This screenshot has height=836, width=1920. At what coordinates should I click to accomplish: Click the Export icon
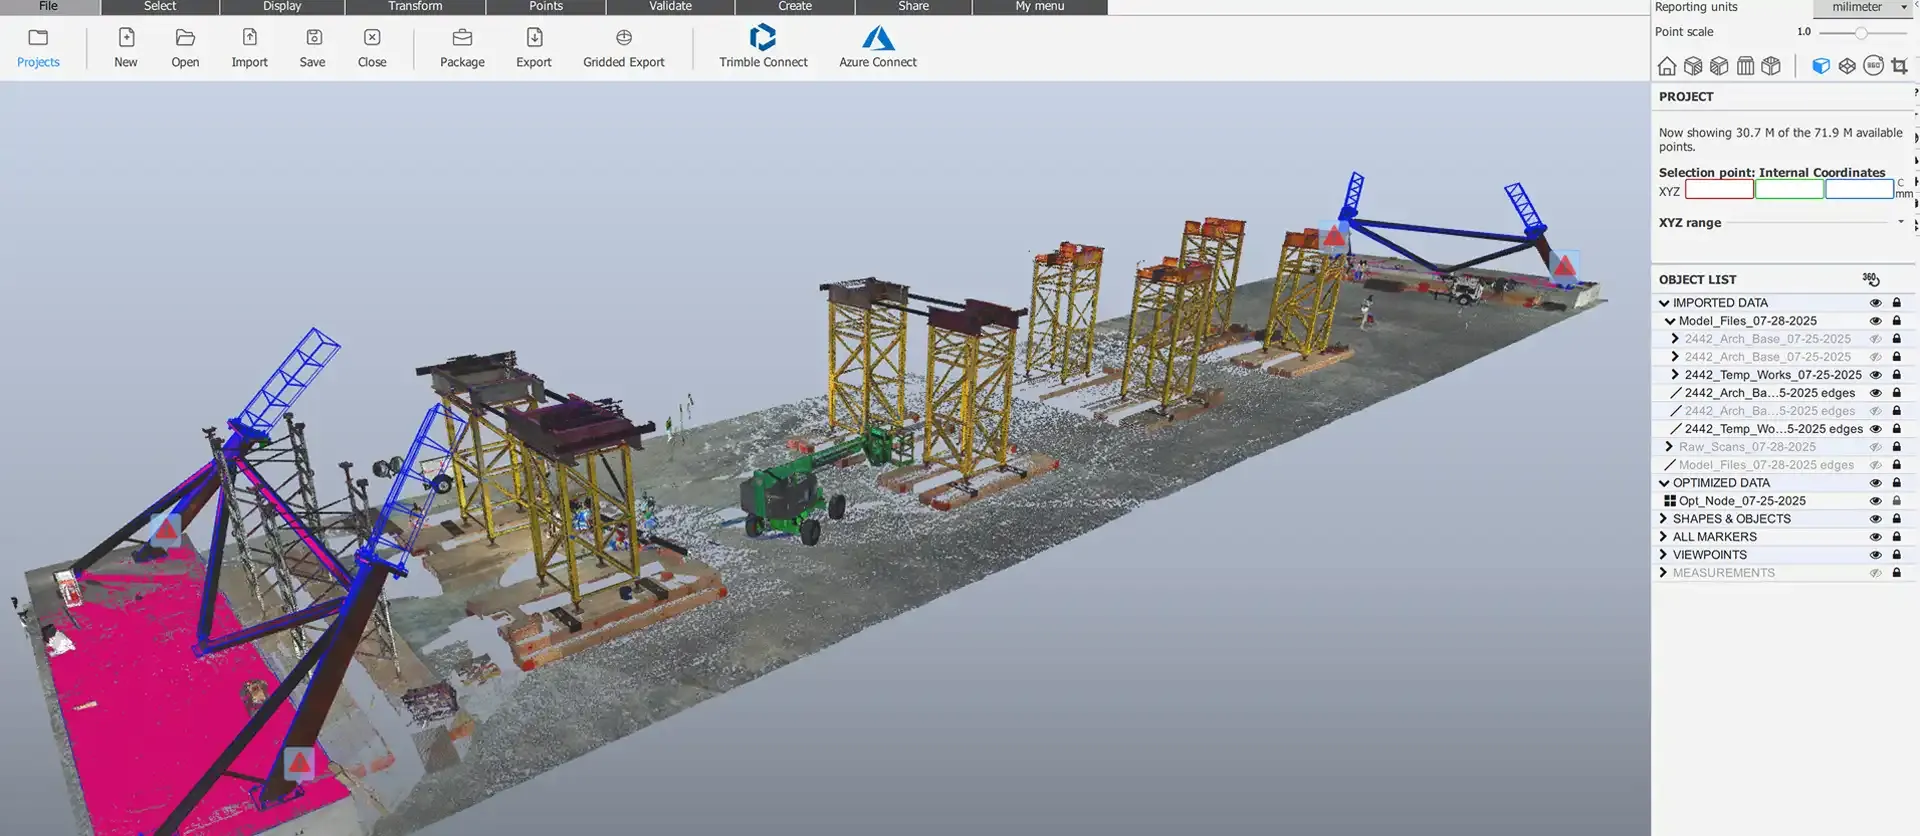(534, 38)
